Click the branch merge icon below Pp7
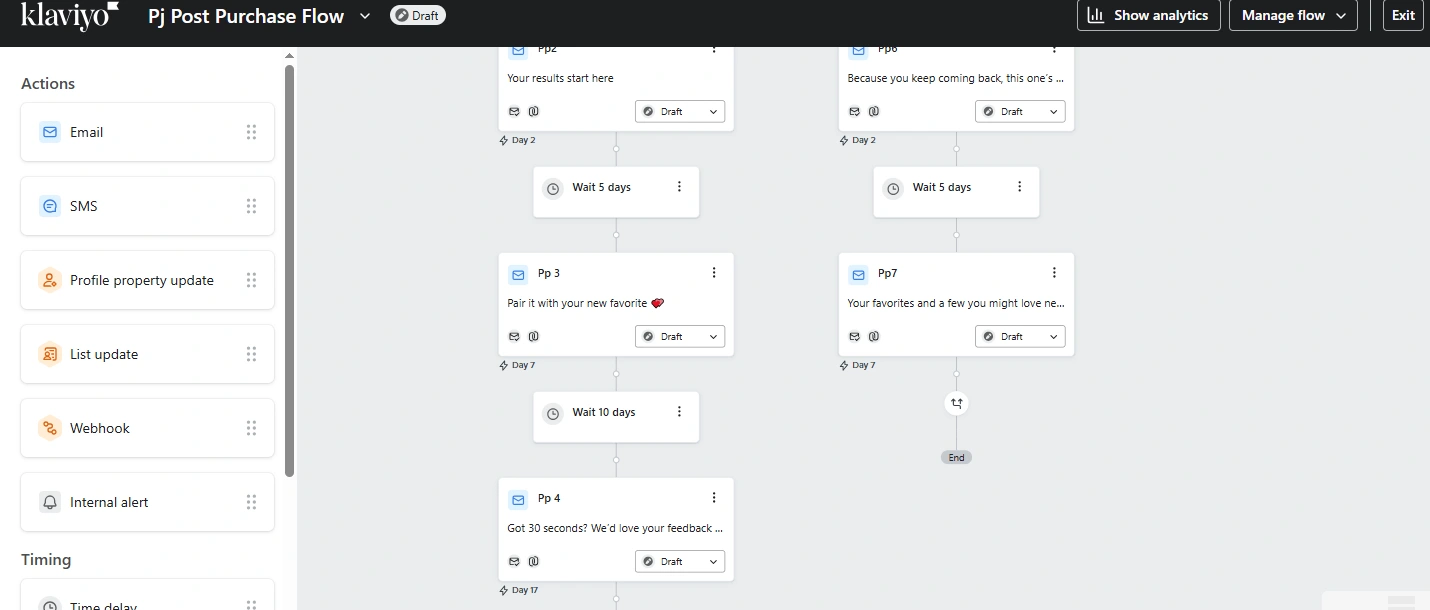 click(956, 403)
